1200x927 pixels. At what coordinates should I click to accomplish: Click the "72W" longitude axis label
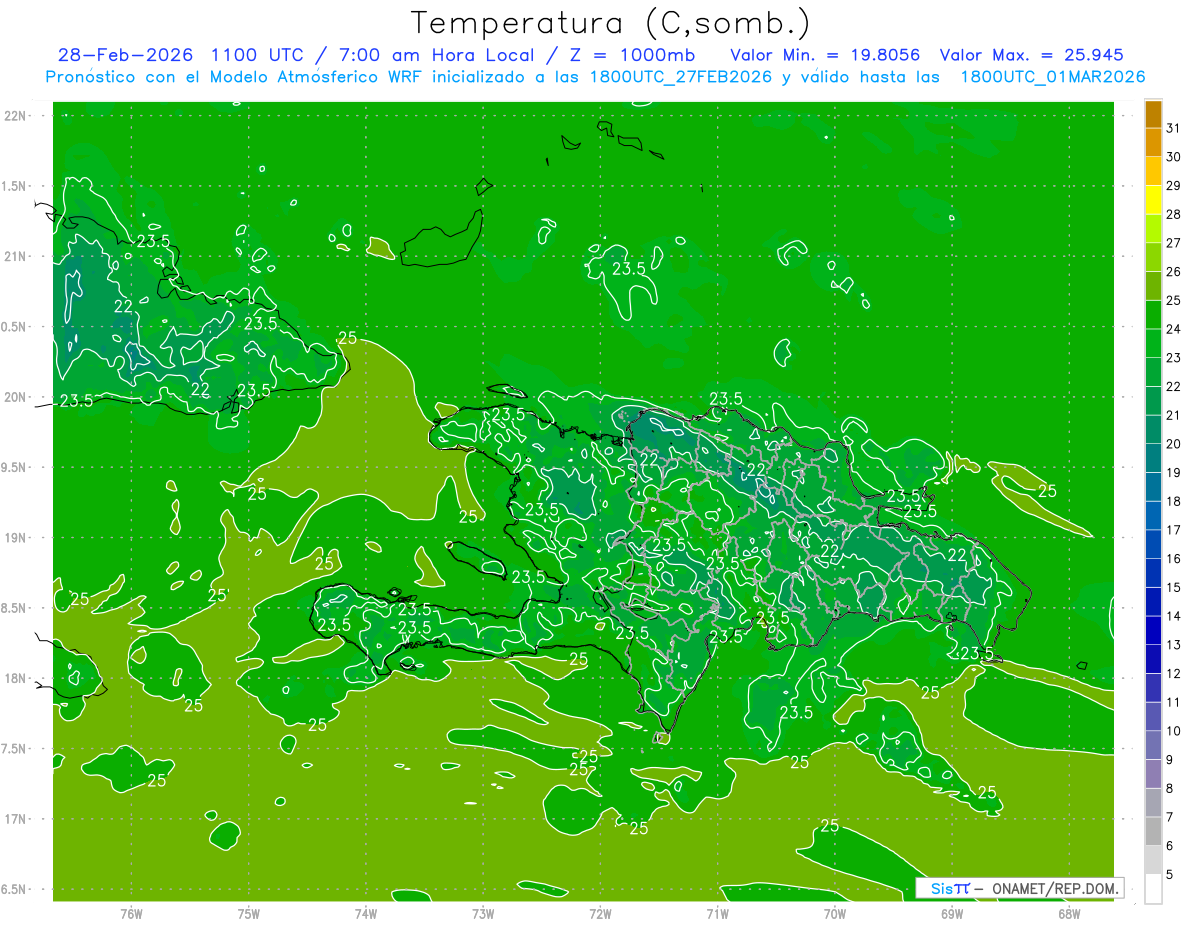pyautogui.click(x=601, y=913)
